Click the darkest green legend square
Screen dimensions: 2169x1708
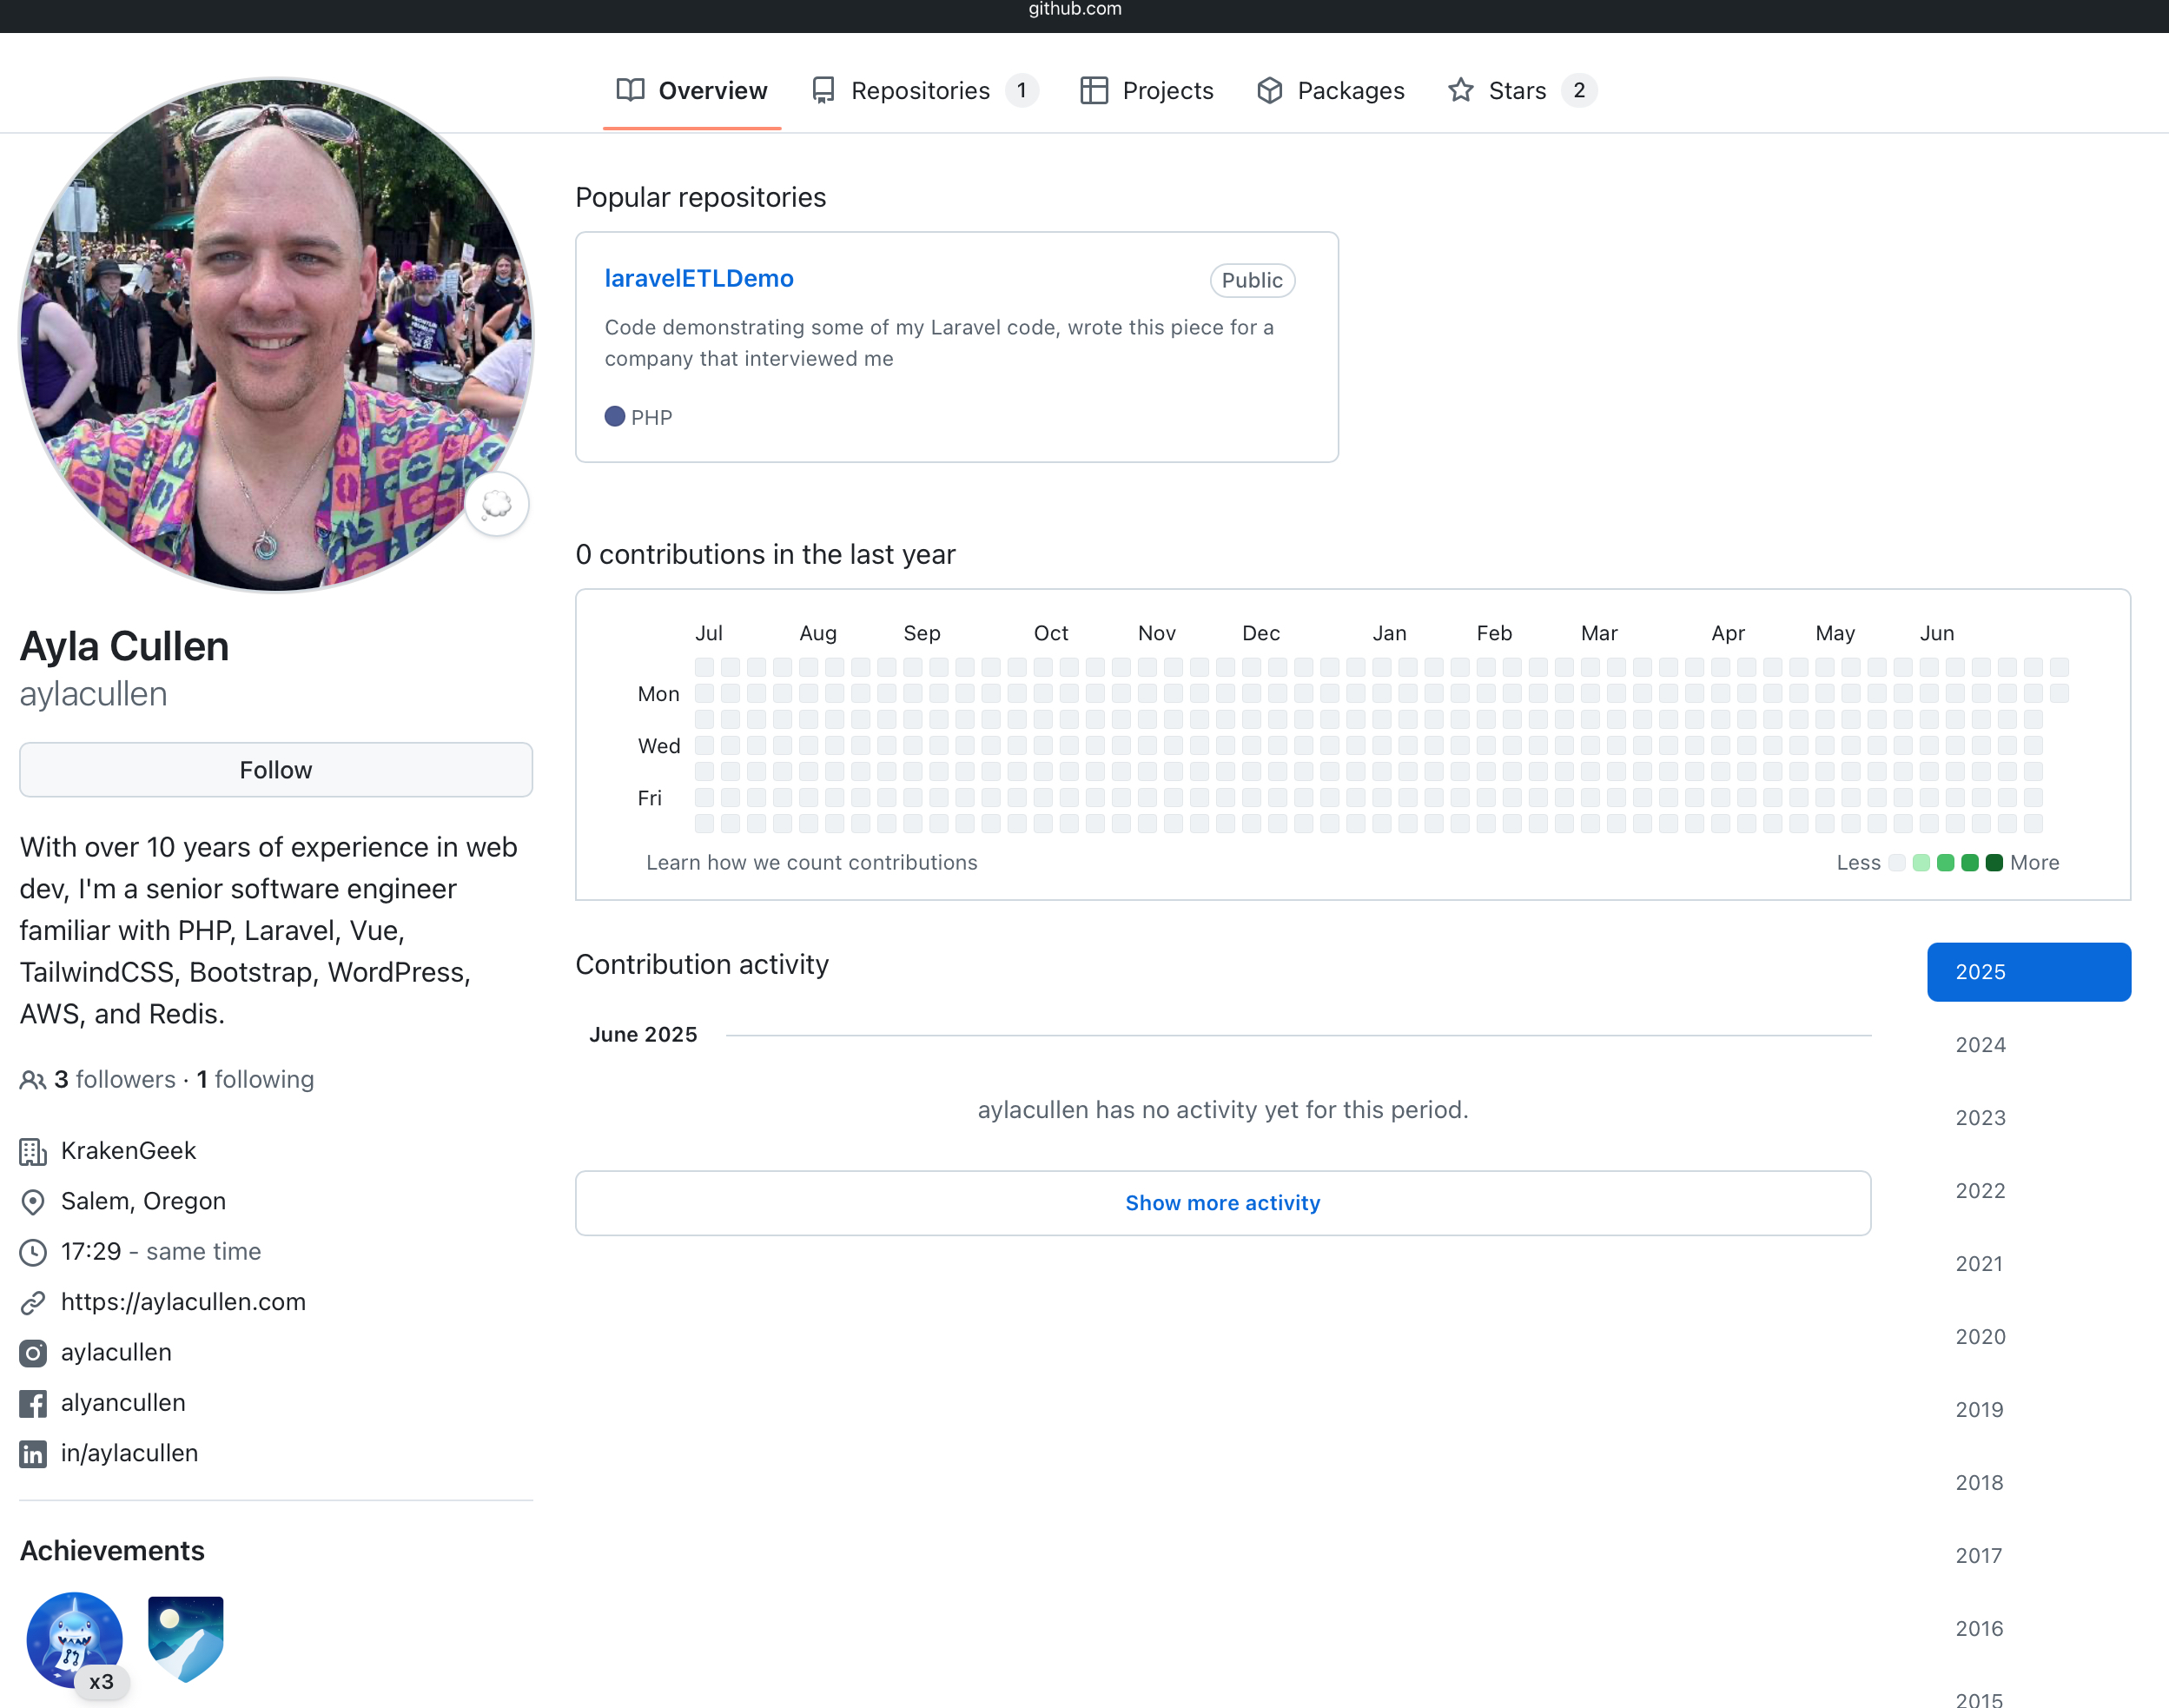pyautogui.click(x=1994, y=863)
